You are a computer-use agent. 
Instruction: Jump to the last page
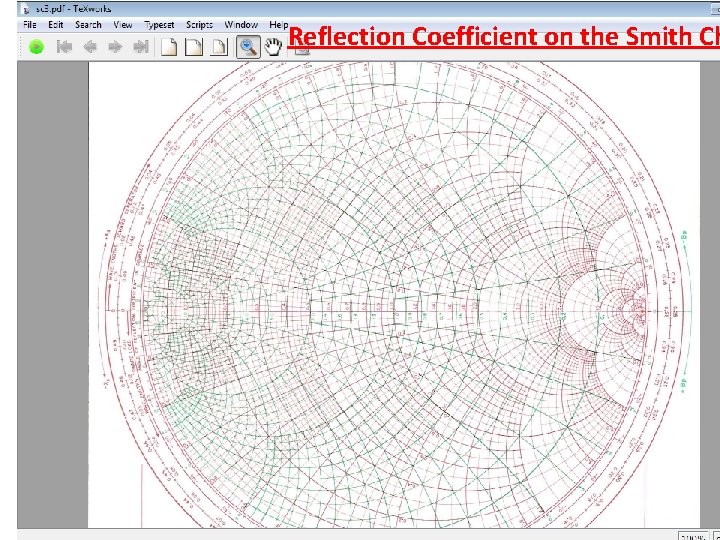tap(141, 47)
